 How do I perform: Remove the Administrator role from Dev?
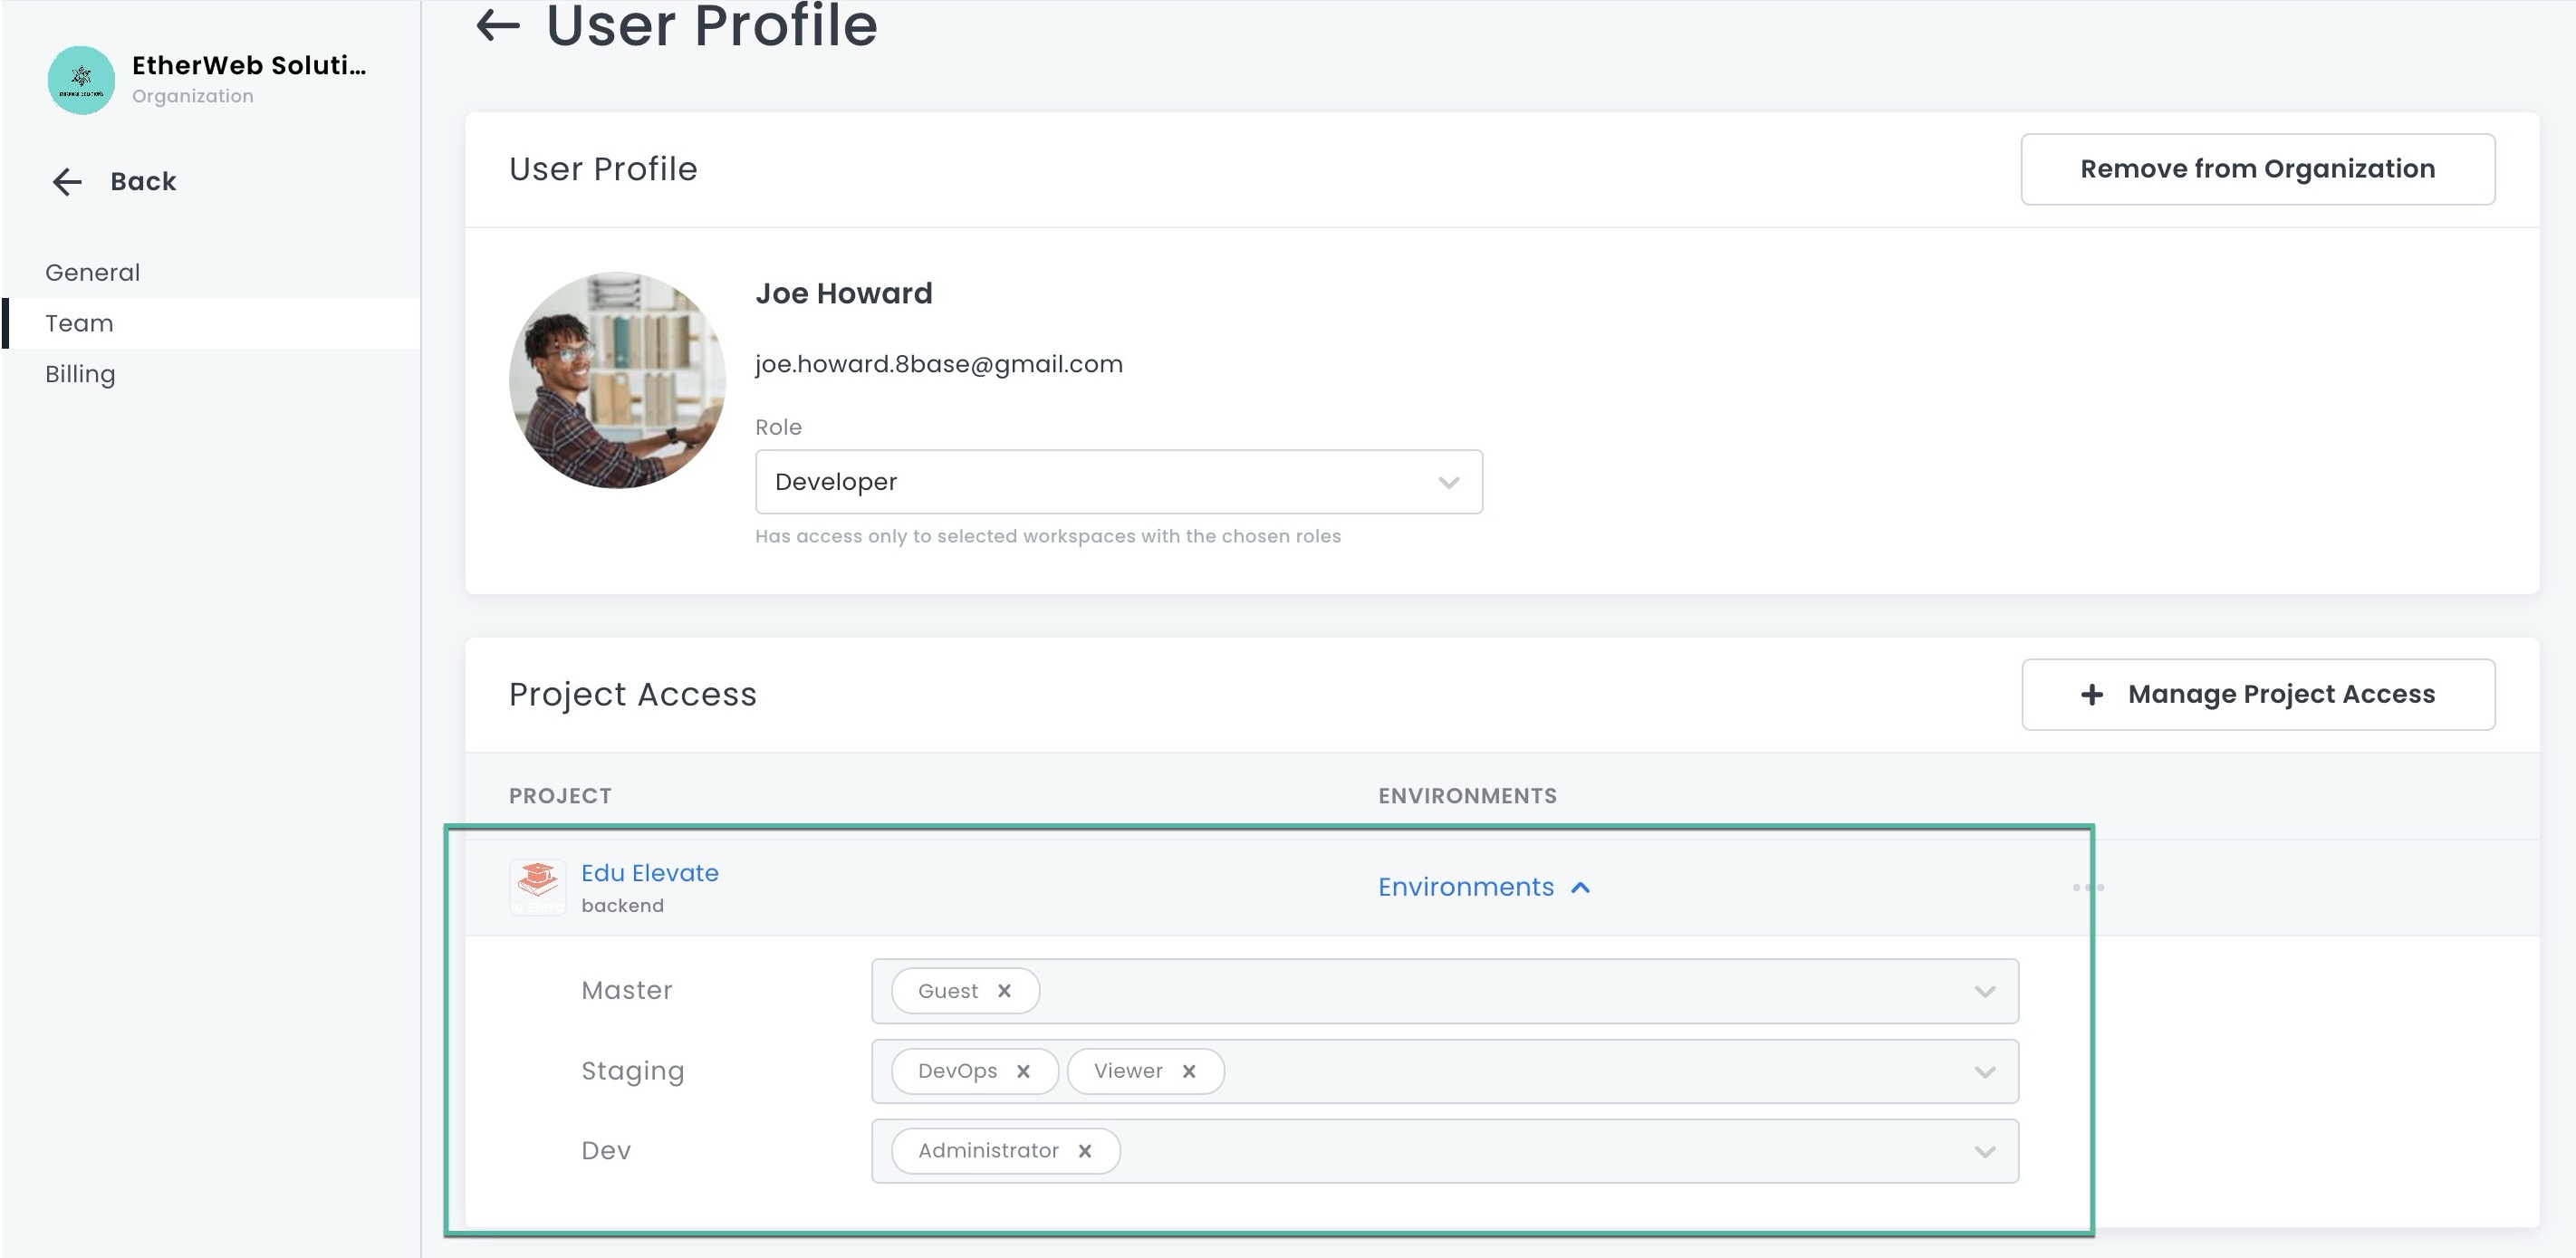[1085, 1151]
